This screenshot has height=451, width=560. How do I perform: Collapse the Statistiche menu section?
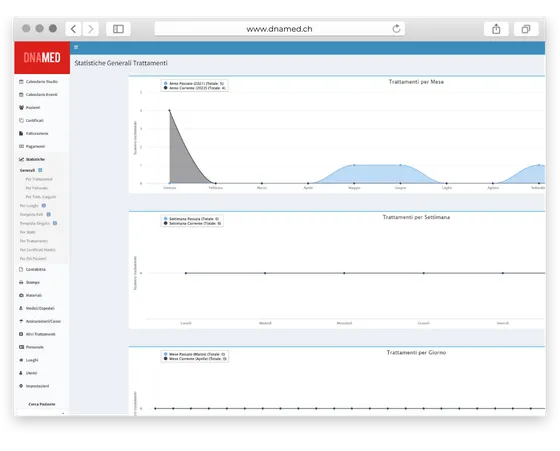pos(32,159)
